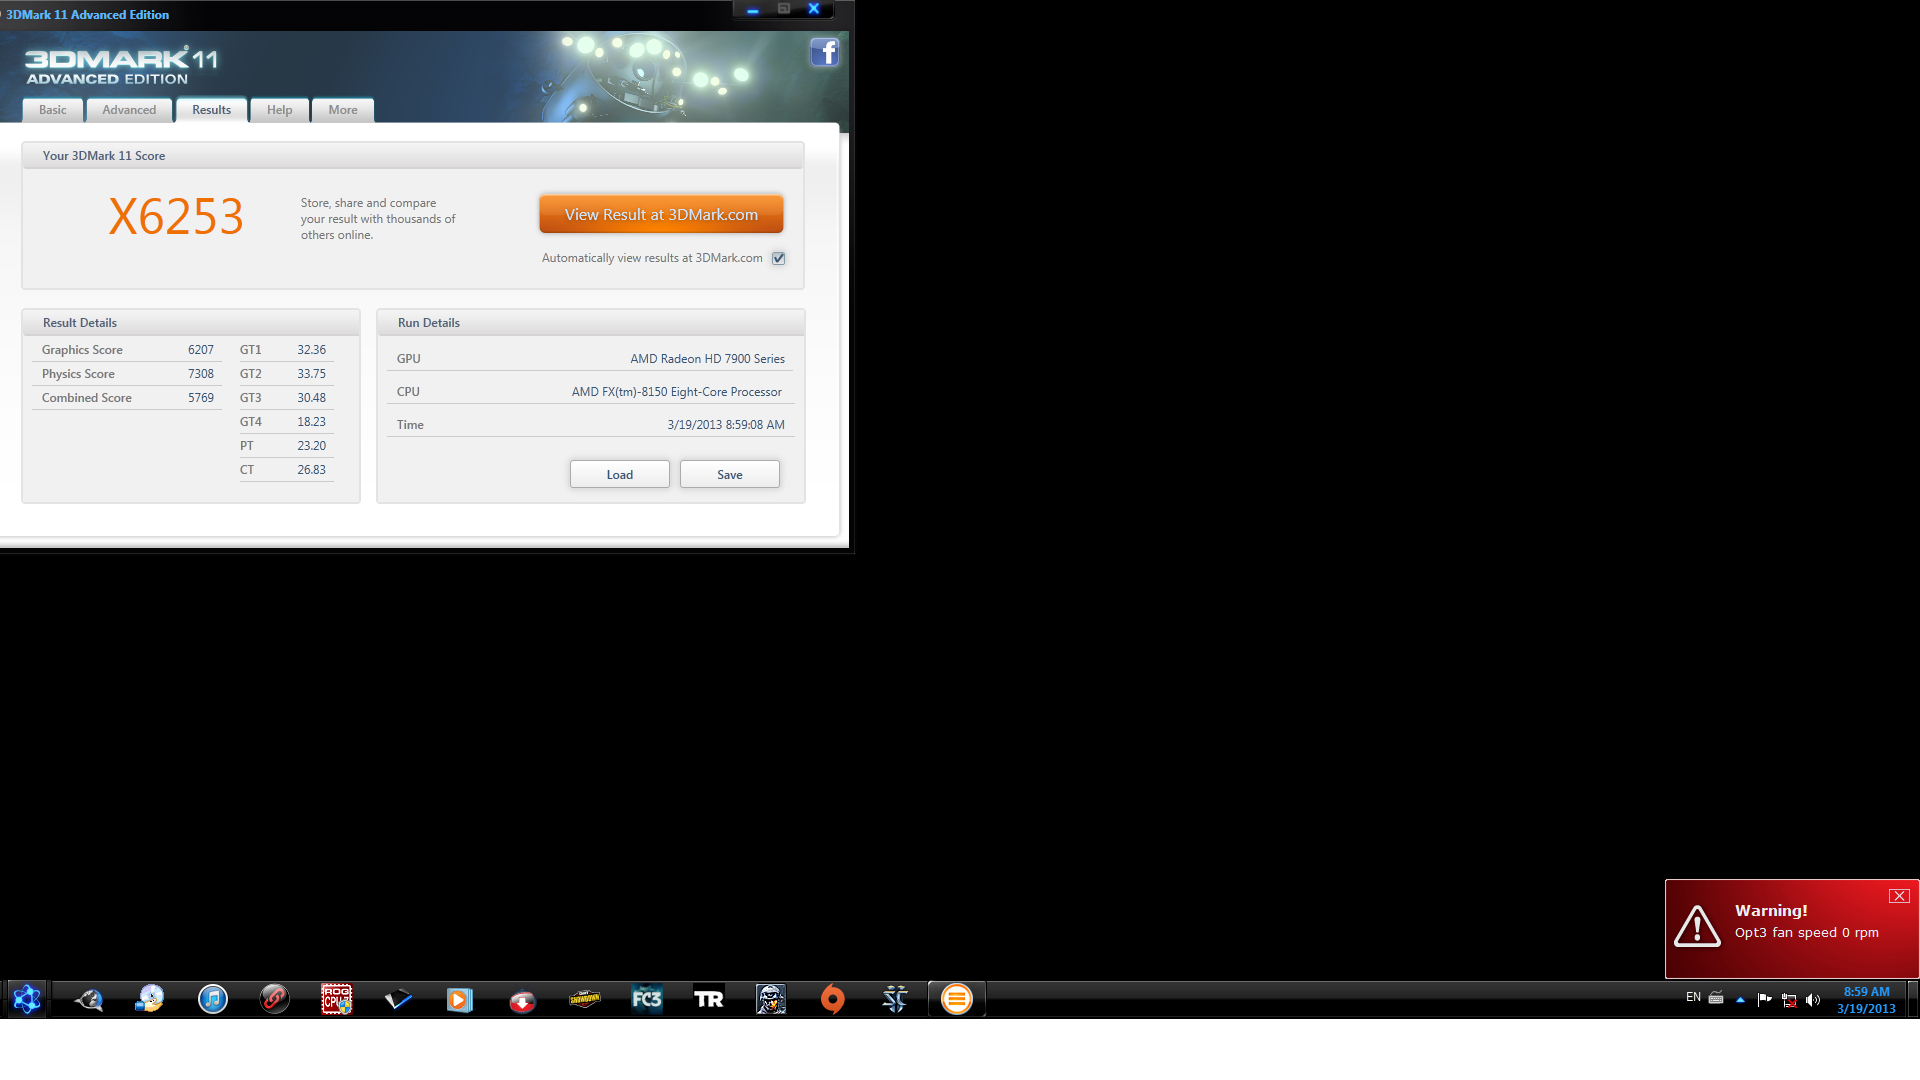
Task: Enable automatically view results at 3DMark.com
Action: click(x=779, y=257)
